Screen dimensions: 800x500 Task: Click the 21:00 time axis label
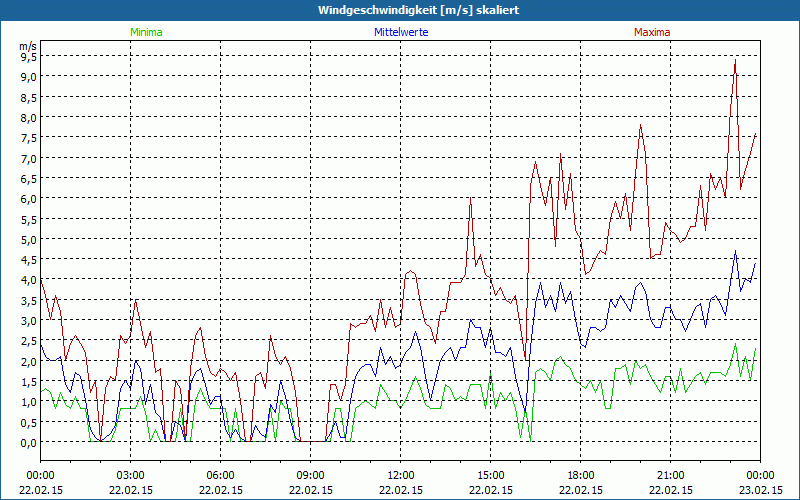click(x=670, y=476)
